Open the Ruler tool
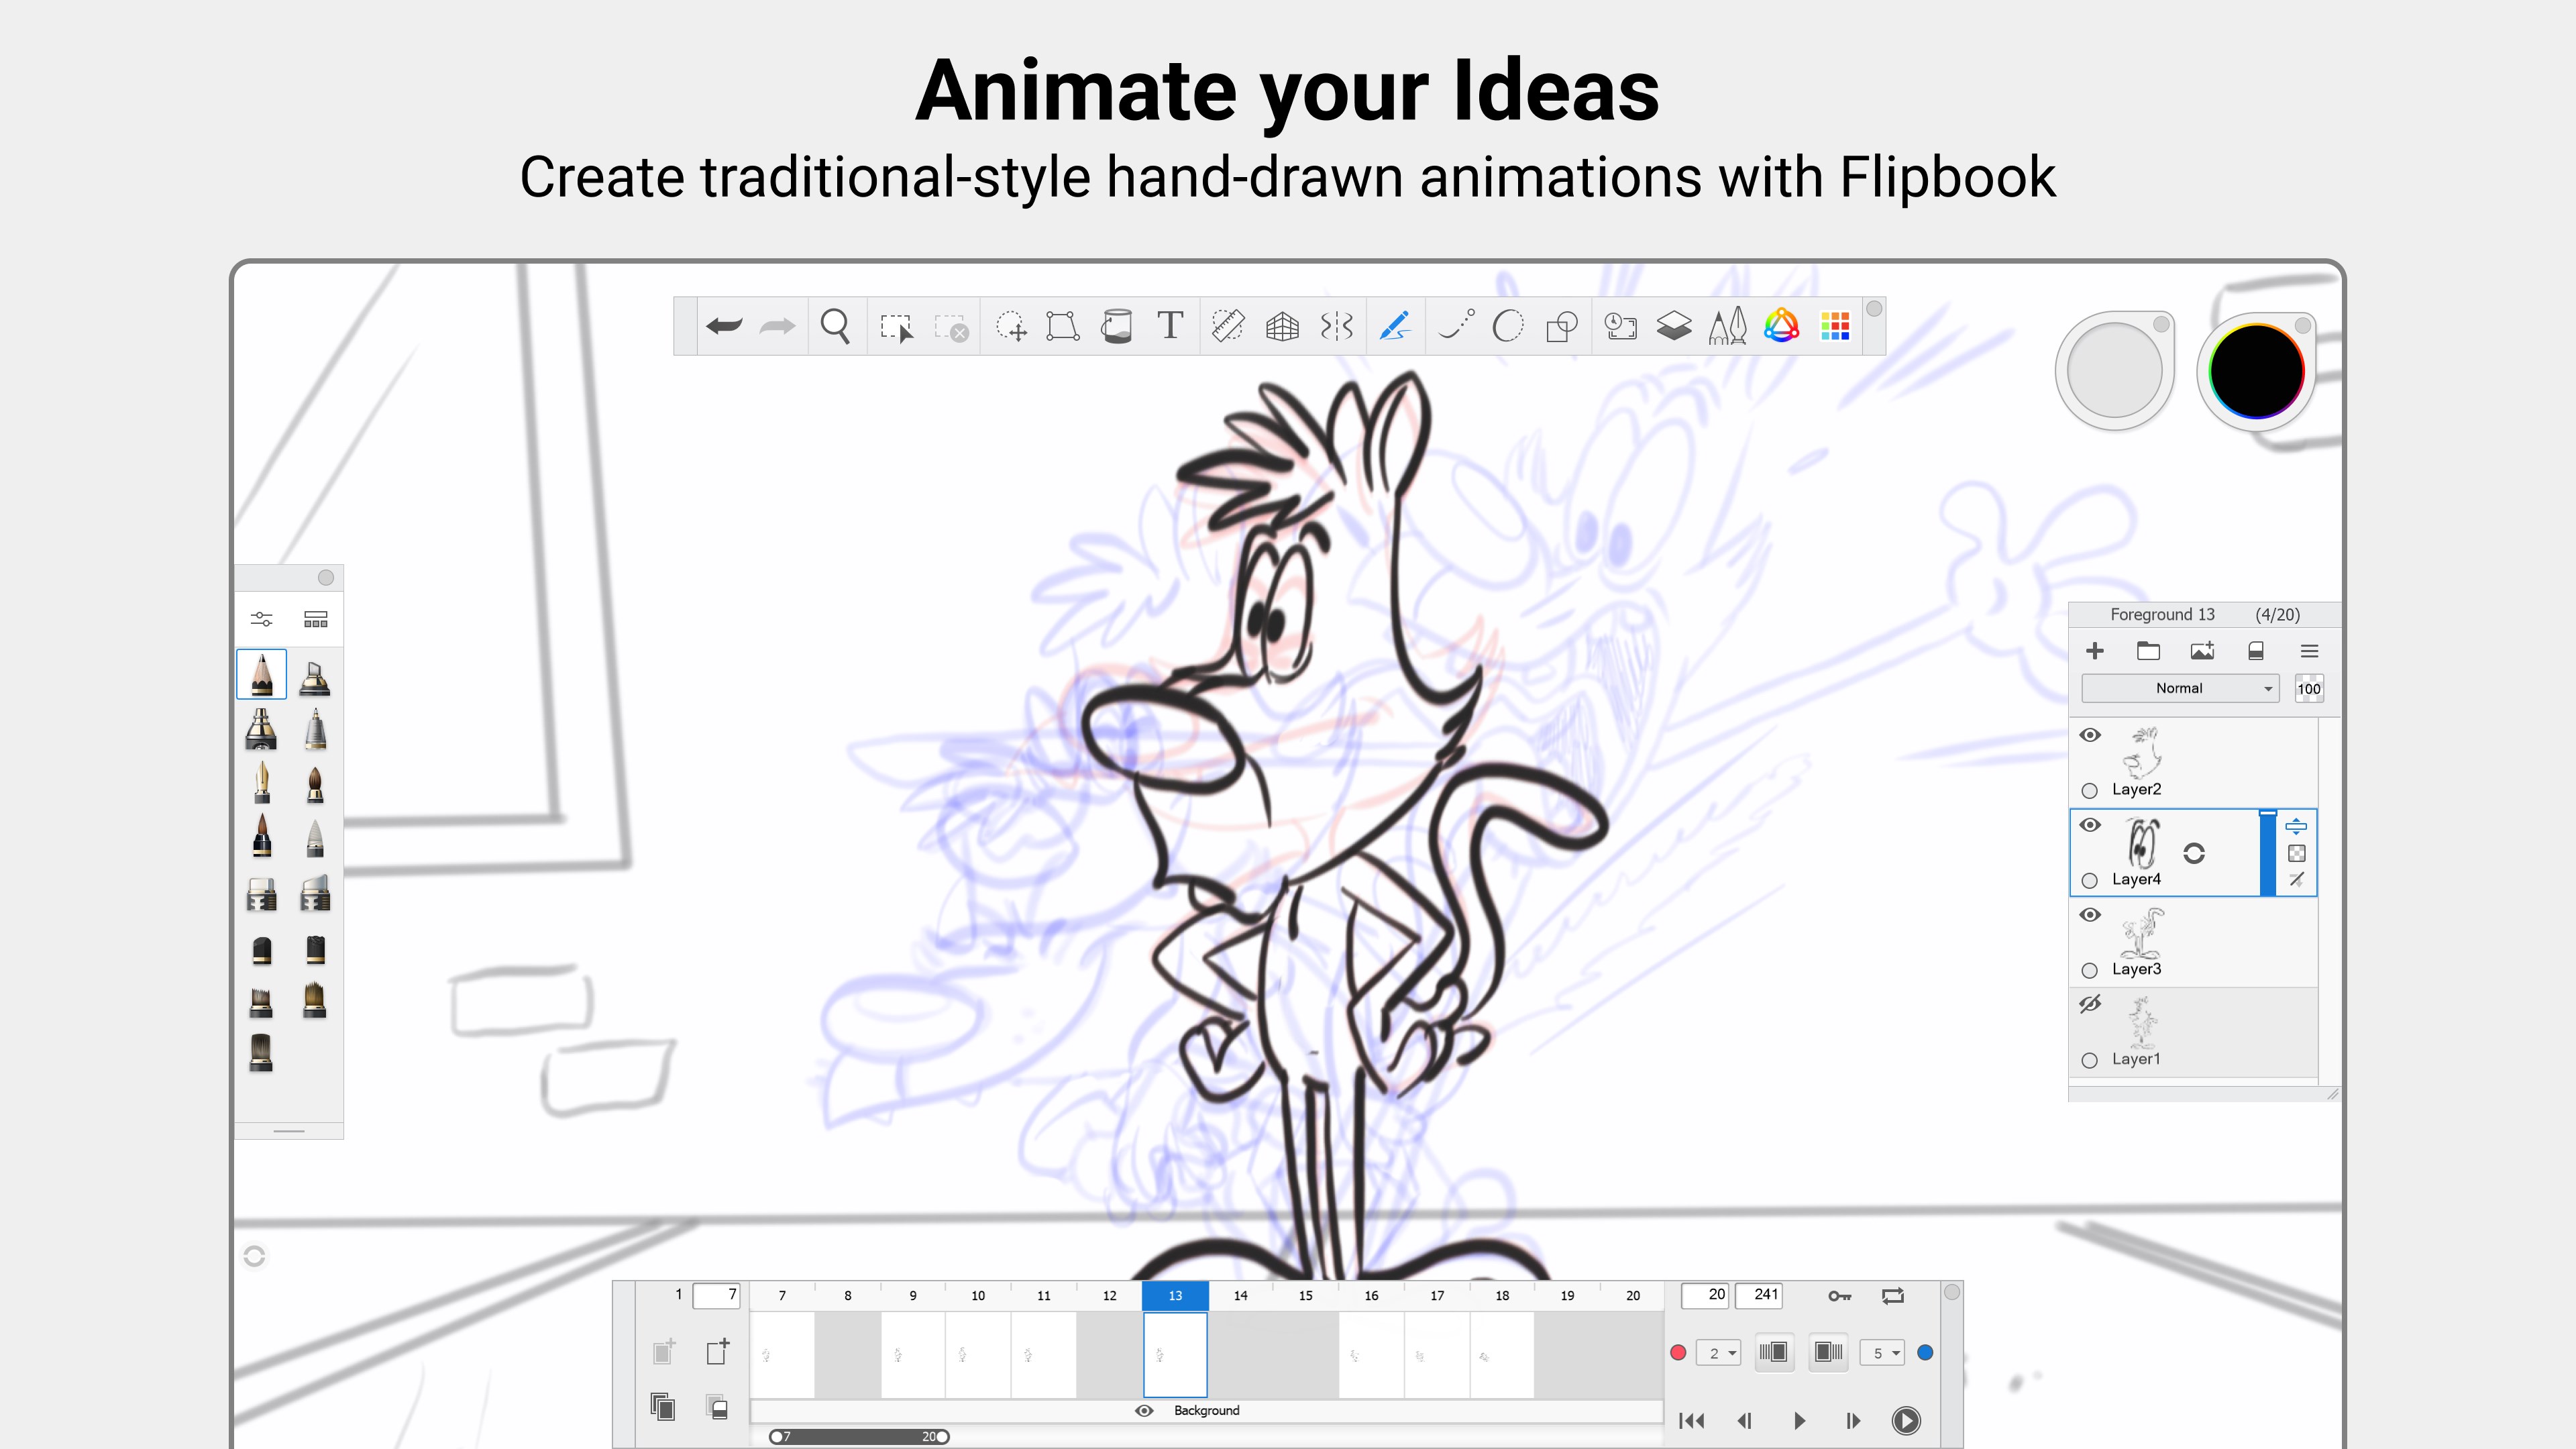The height and width of the screenshot is (1449, 2576). pos(1228,325)
